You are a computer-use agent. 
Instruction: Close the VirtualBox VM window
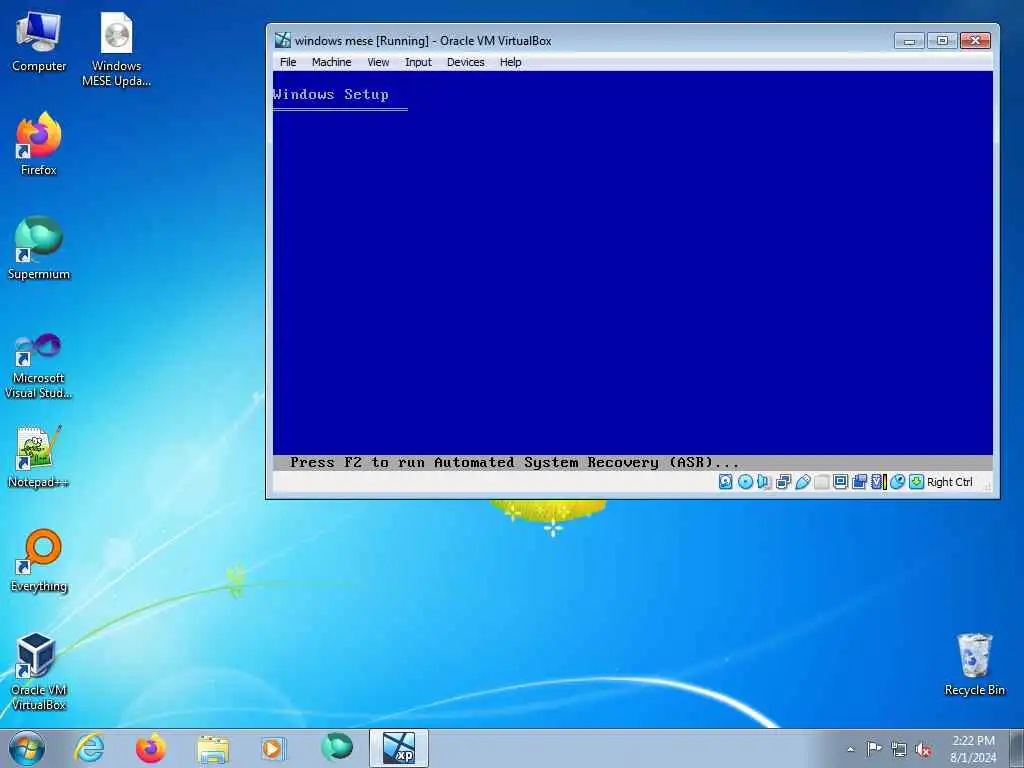(x=975, y=40)
